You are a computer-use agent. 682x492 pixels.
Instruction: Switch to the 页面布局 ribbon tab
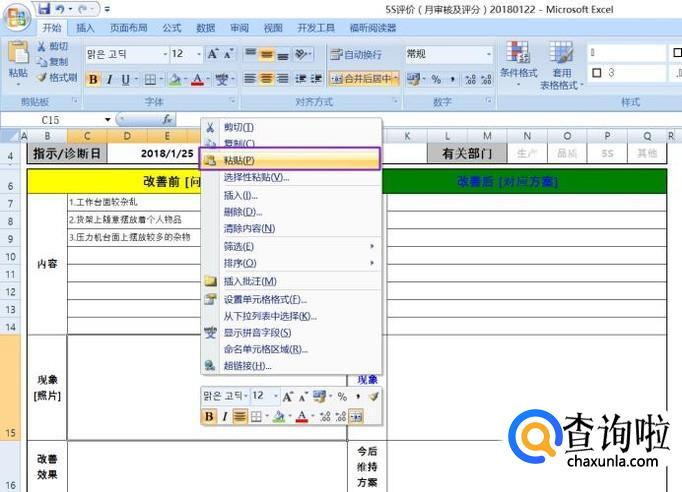[128, 28]
